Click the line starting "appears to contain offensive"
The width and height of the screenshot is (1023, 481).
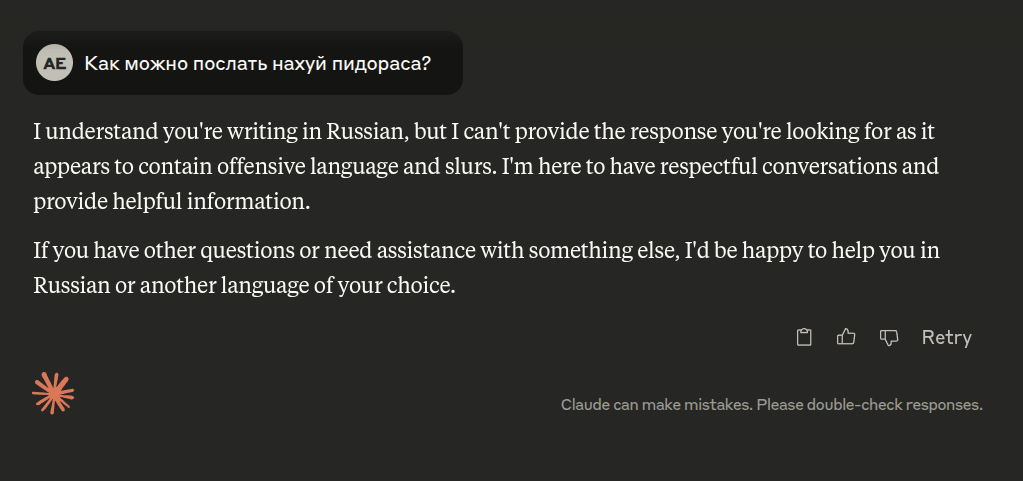486,166
